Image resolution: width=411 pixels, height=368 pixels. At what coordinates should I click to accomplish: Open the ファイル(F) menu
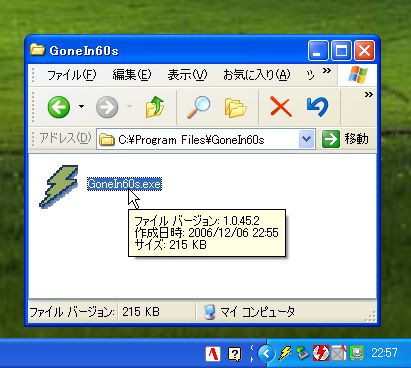(x=72, y=75)
